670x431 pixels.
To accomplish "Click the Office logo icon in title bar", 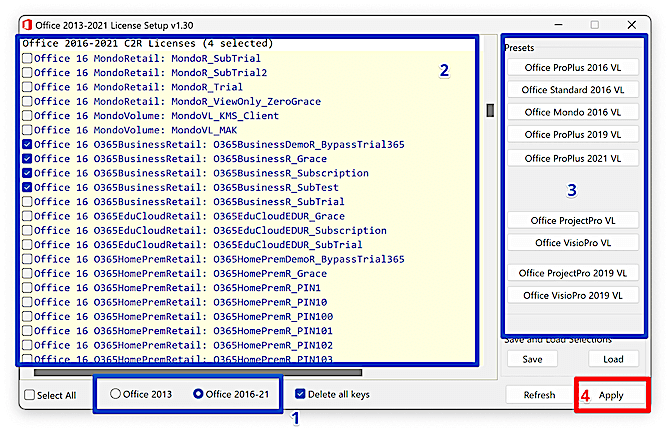I will pyautogui.click(x=27, y=25).
